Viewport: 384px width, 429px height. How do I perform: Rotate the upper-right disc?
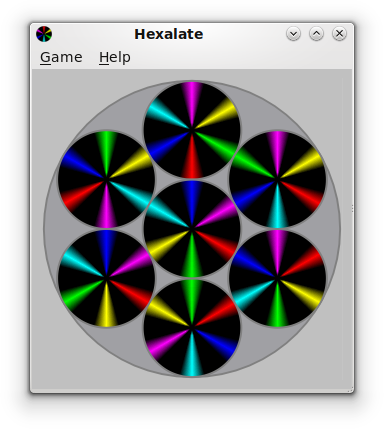pyautogui.click(x=277, y=179)
